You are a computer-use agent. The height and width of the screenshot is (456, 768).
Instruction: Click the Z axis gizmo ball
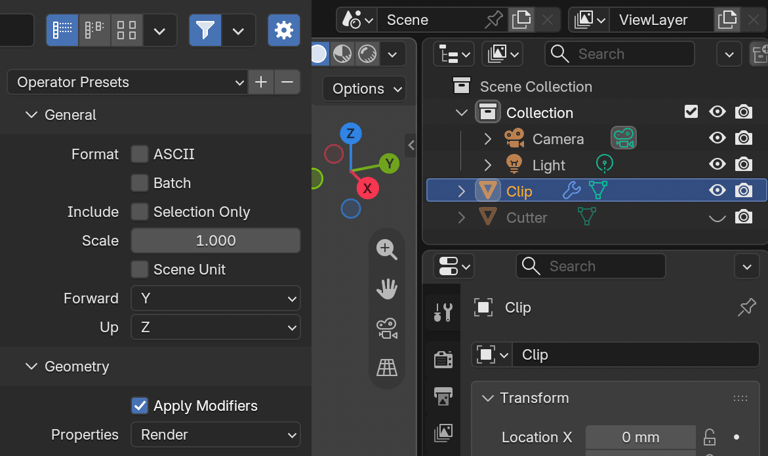(351, 133)
